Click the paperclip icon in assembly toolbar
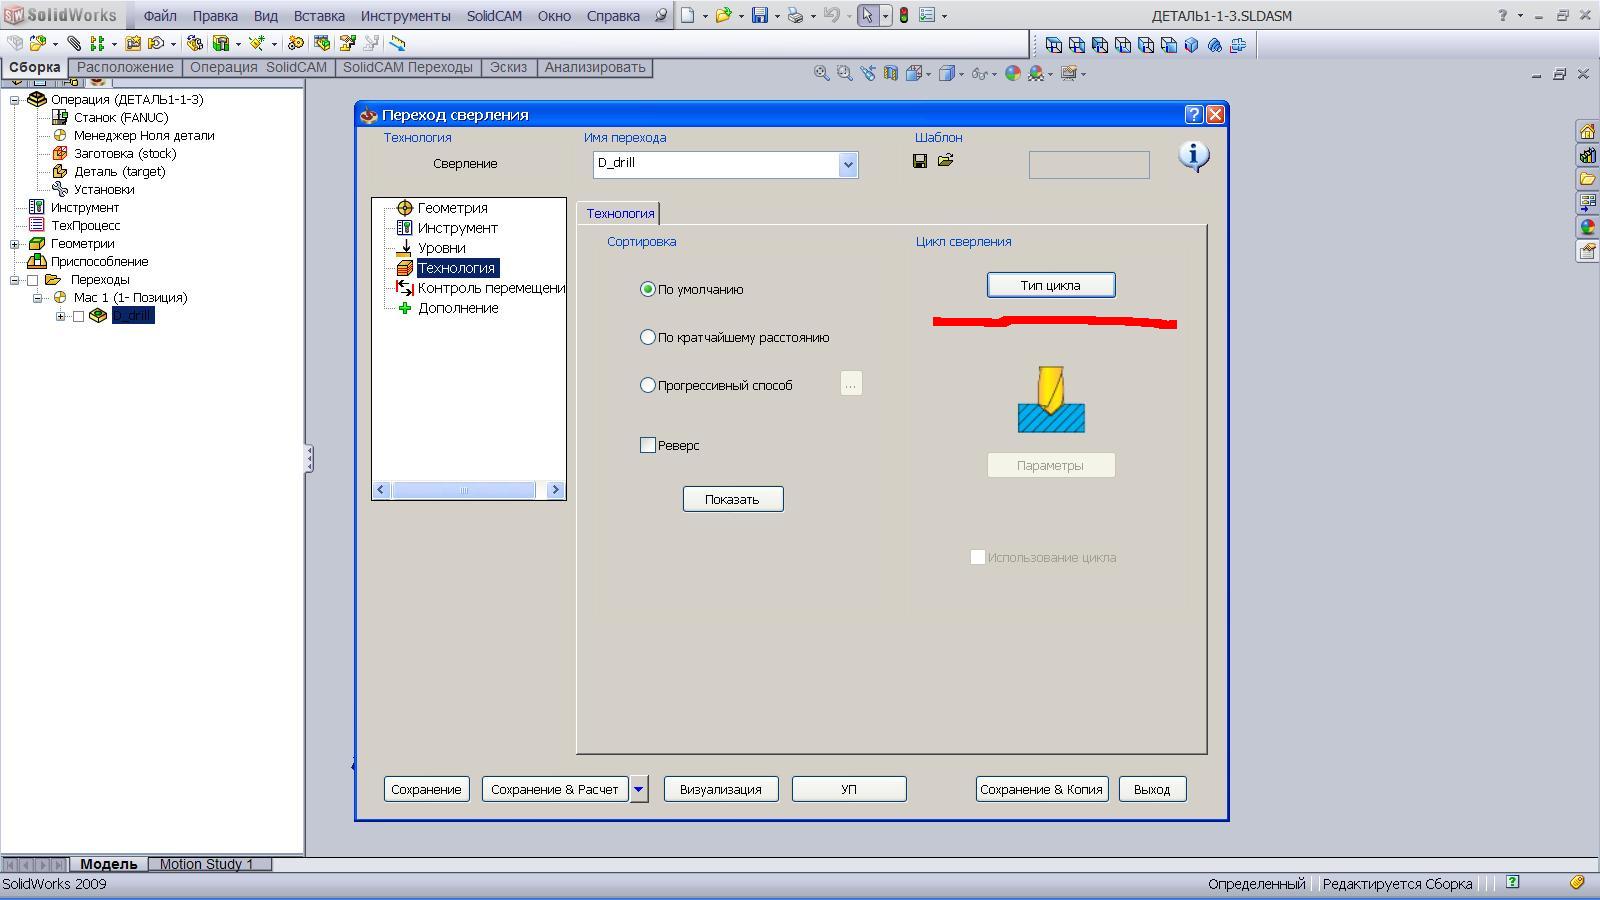 click(x=74, y=43)
